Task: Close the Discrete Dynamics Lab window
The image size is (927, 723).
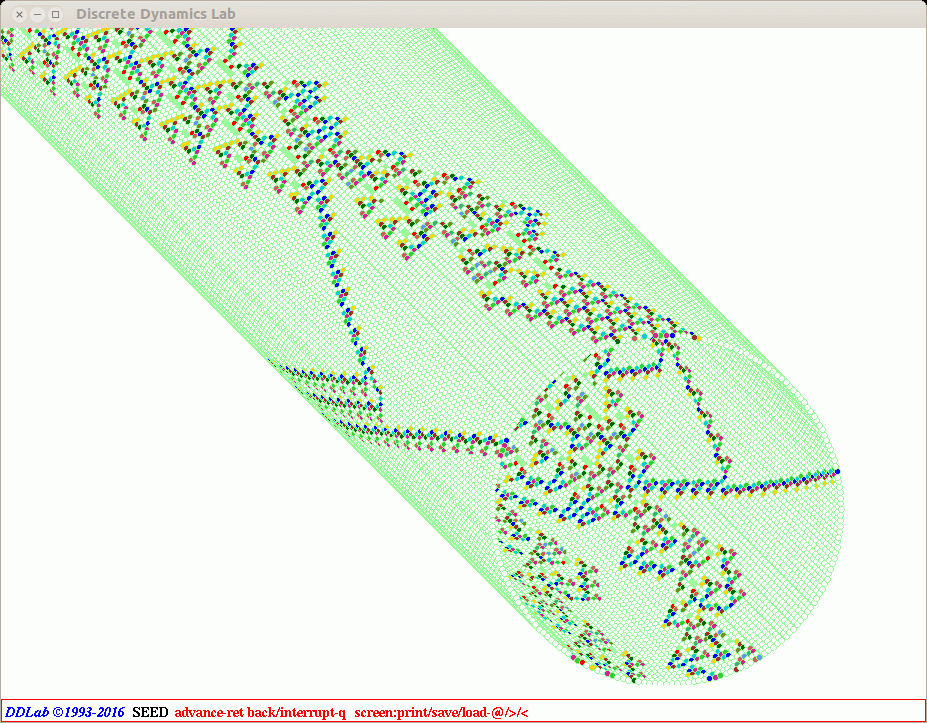Action: pyautogui.click(x=20, y=14)
